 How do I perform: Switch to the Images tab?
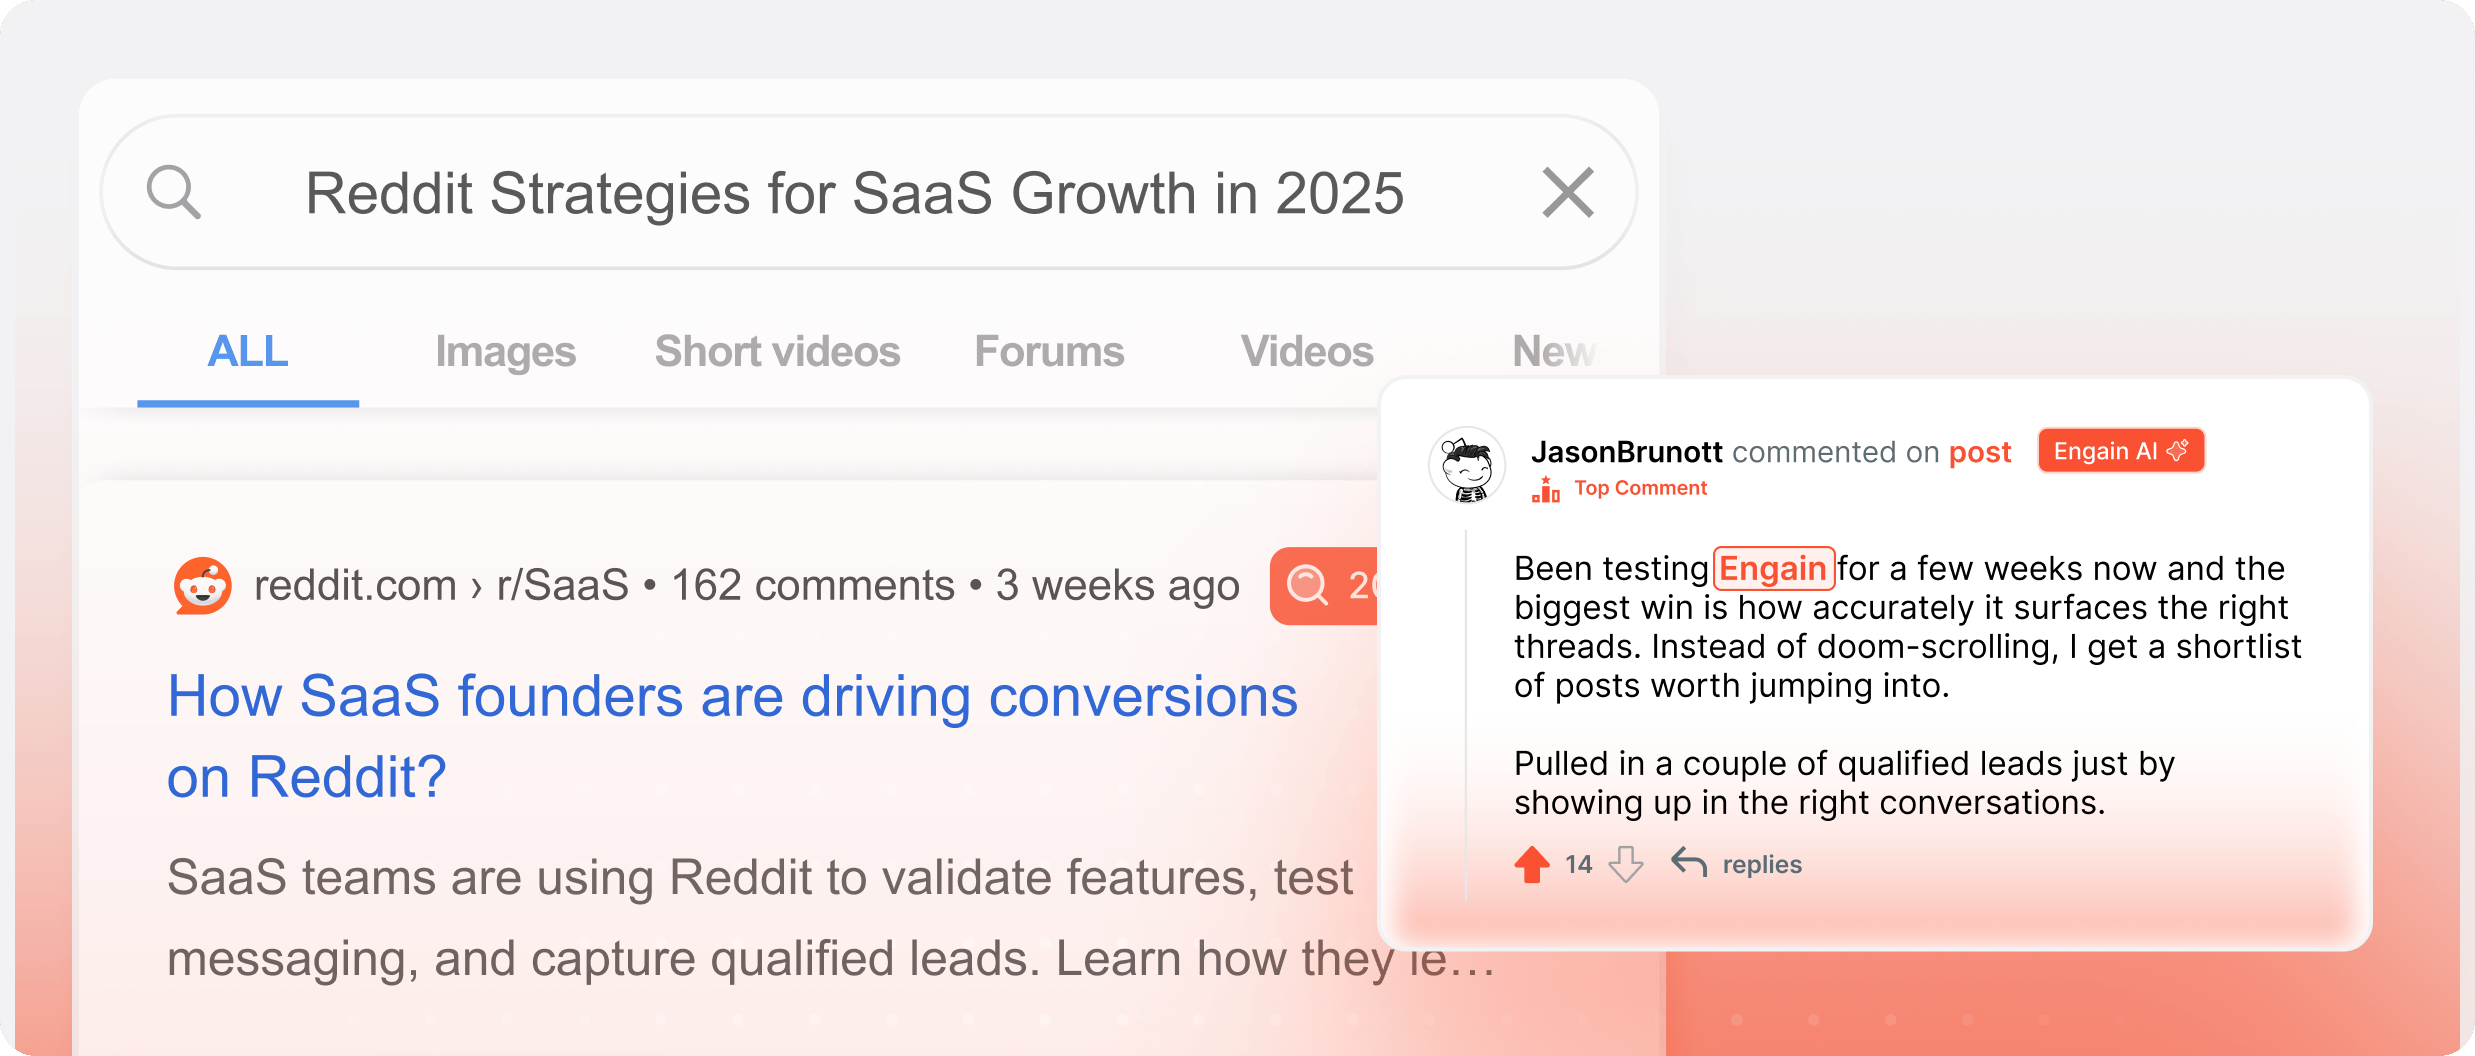pos(505,351)
